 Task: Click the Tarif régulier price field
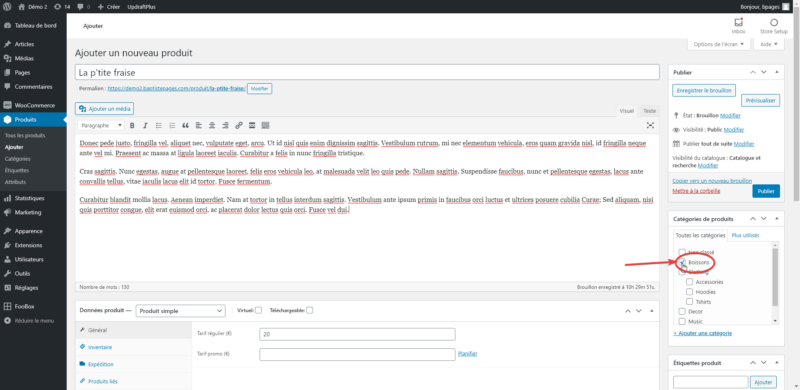[357, 334]
